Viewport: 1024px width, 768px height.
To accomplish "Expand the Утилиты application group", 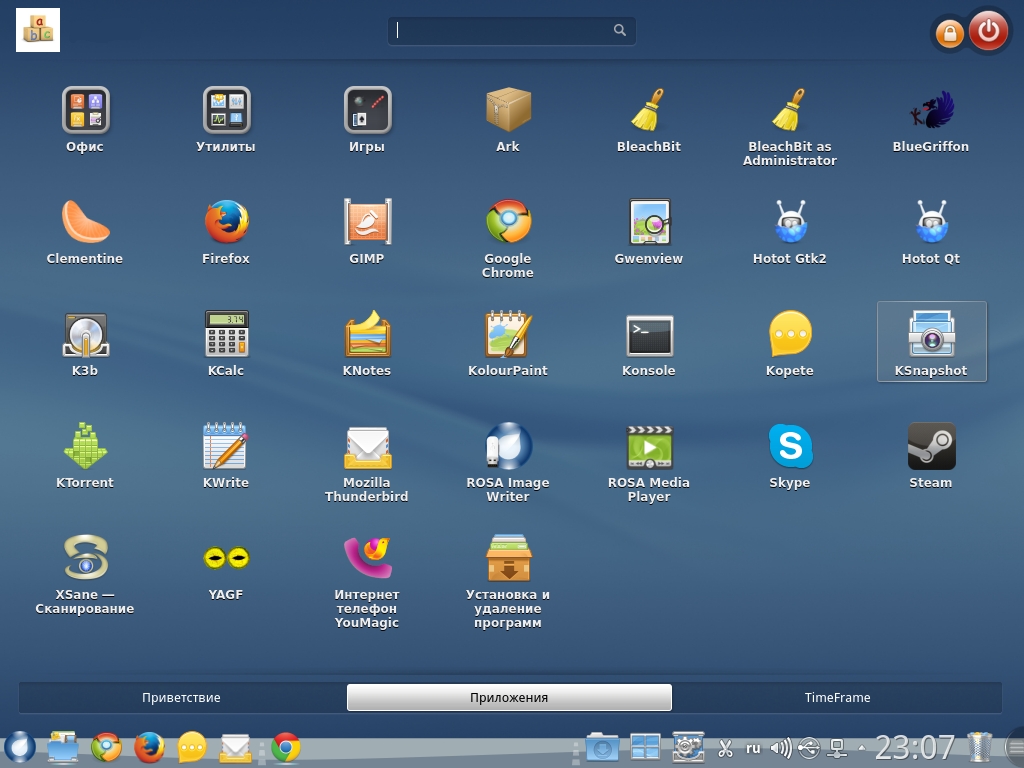I will 226,112.
